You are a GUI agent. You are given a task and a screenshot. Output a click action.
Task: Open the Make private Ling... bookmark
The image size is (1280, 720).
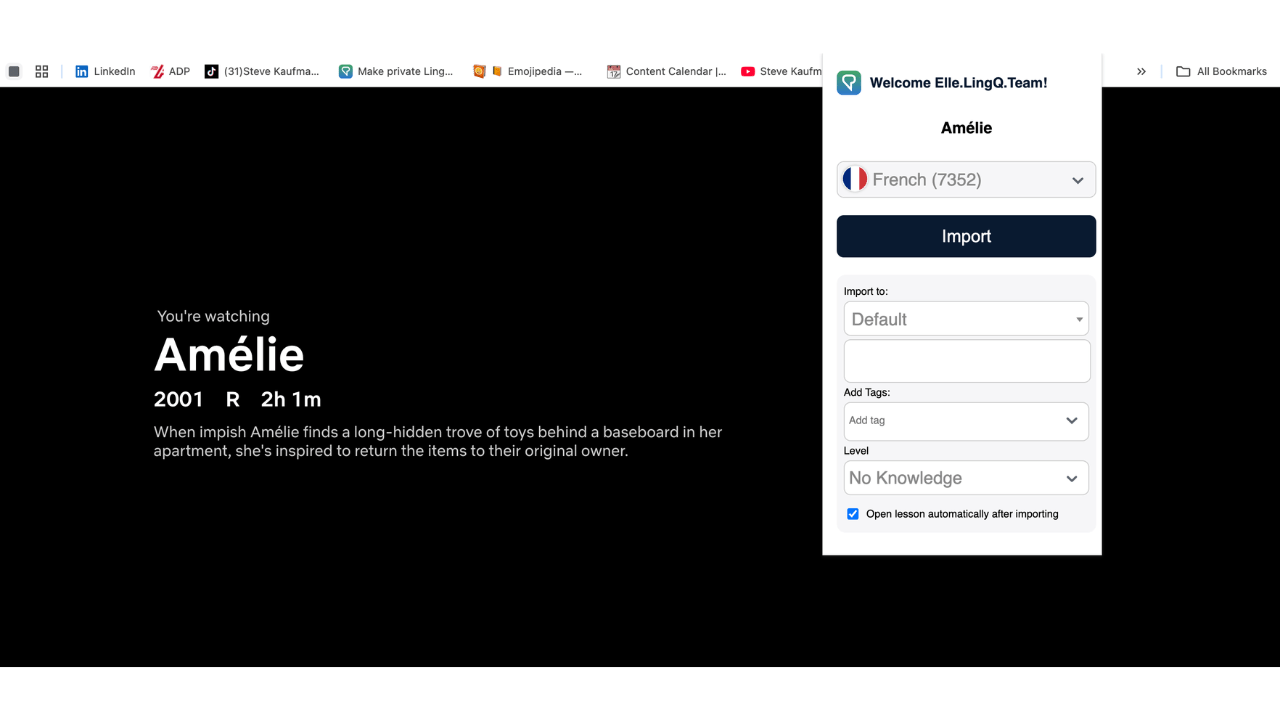click(396, 71)
